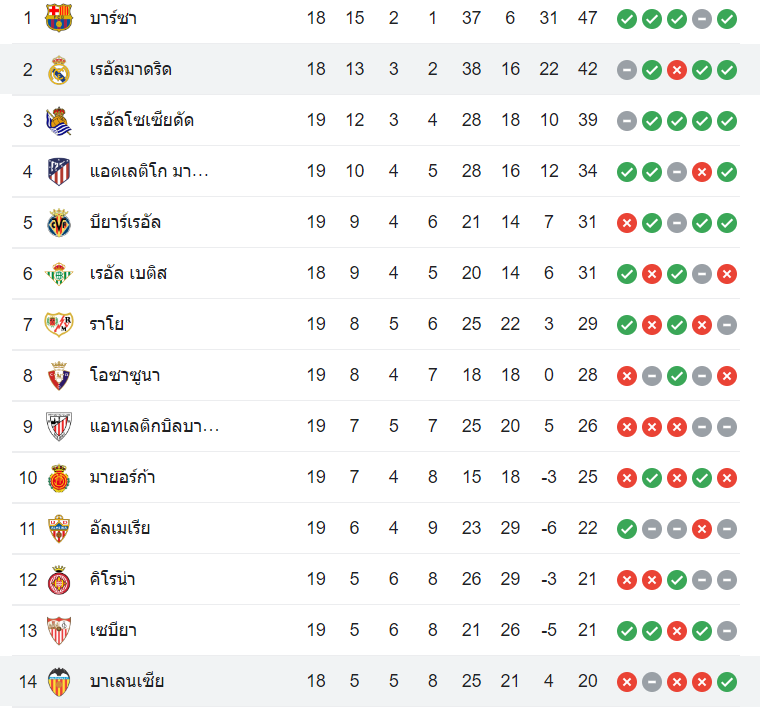Click the Valencia bat crest icon
This screenshot has height=712, width=760.
point(59,681)
